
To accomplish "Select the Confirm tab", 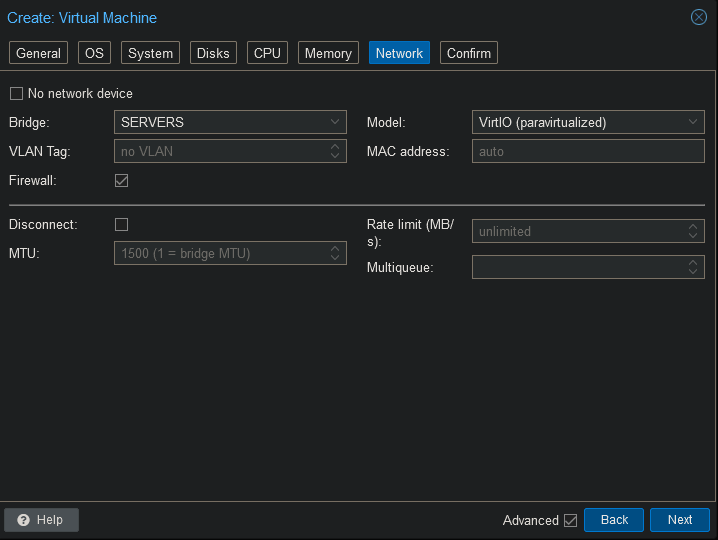I will 468,53.
